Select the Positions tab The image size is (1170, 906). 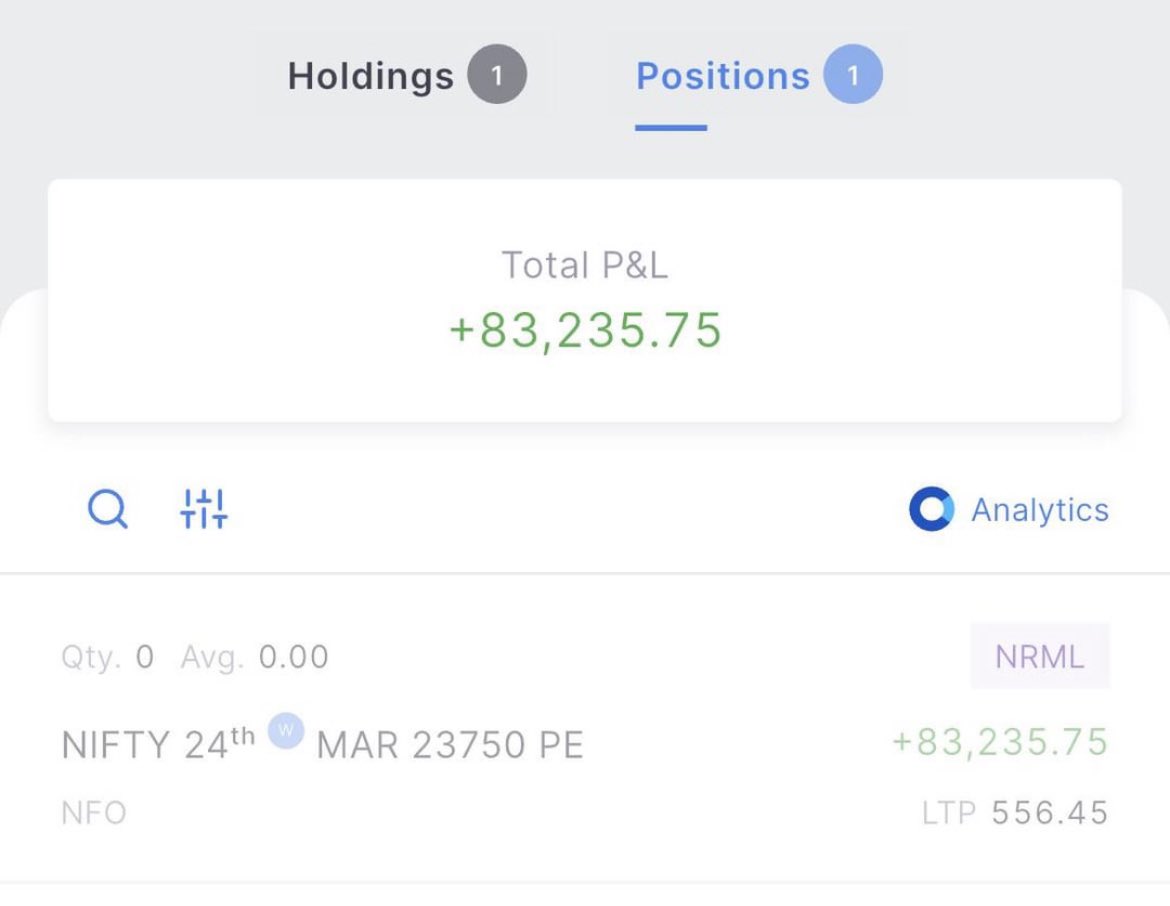point(759,75)
